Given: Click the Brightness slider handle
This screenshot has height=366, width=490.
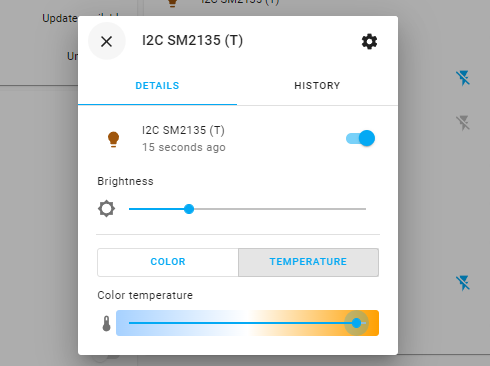Looking at the screenshot, I should click(x=189, y=209).
